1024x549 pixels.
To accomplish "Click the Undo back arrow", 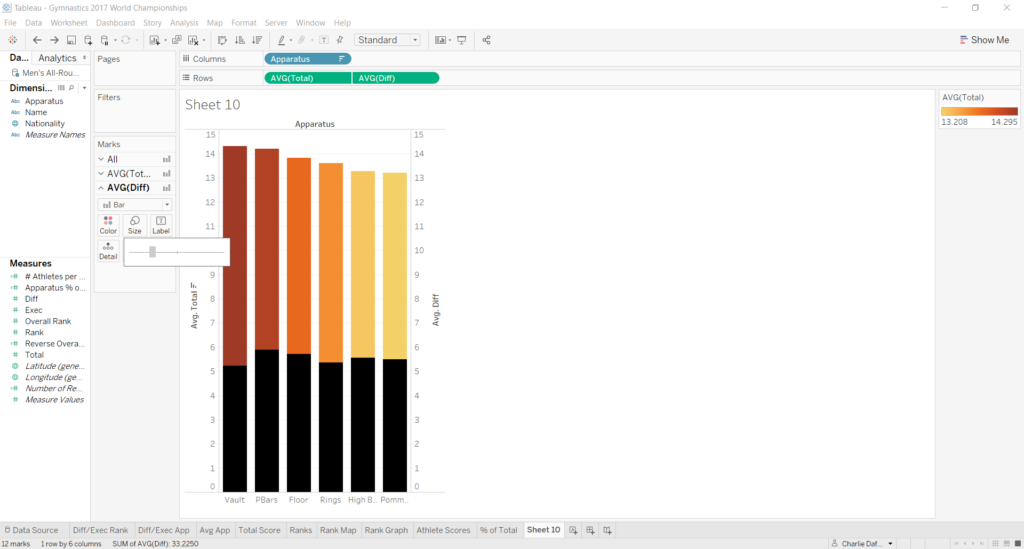I will point(37,40).
